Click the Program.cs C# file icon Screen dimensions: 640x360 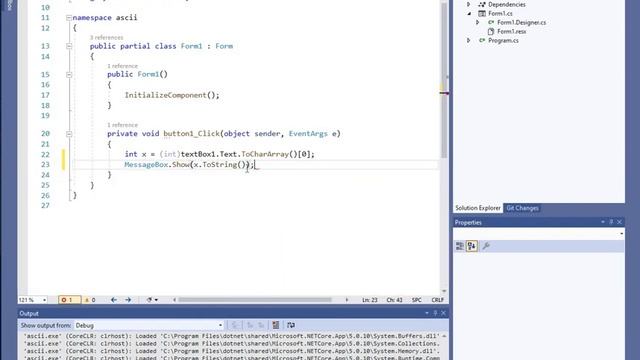click(x=482, y=40)
